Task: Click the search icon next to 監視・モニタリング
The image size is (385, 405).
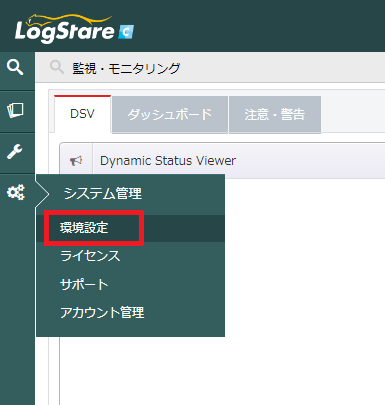Action: pyautogui.click(x=57, y=68)
